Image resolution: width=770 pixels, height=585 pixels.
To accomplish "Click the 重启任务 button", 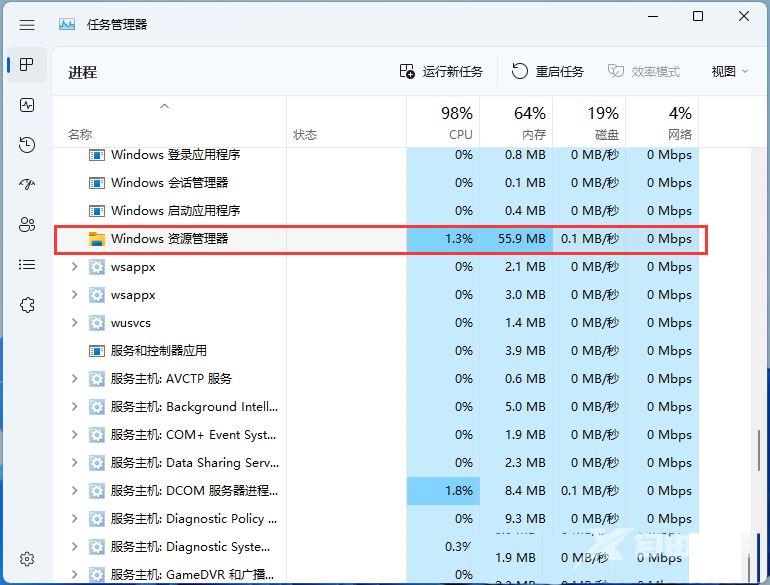I will click(x=547, y=72).
